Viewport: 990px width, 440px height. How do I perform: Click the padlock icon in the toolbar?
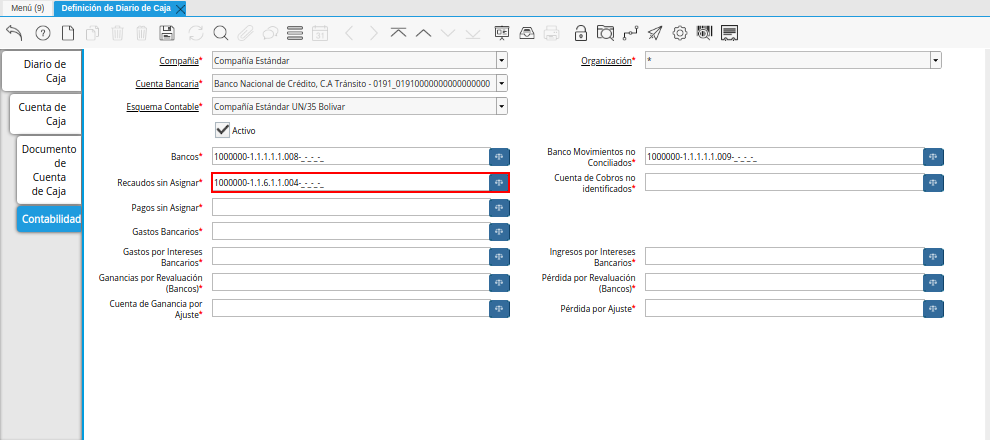pos(581,33)
